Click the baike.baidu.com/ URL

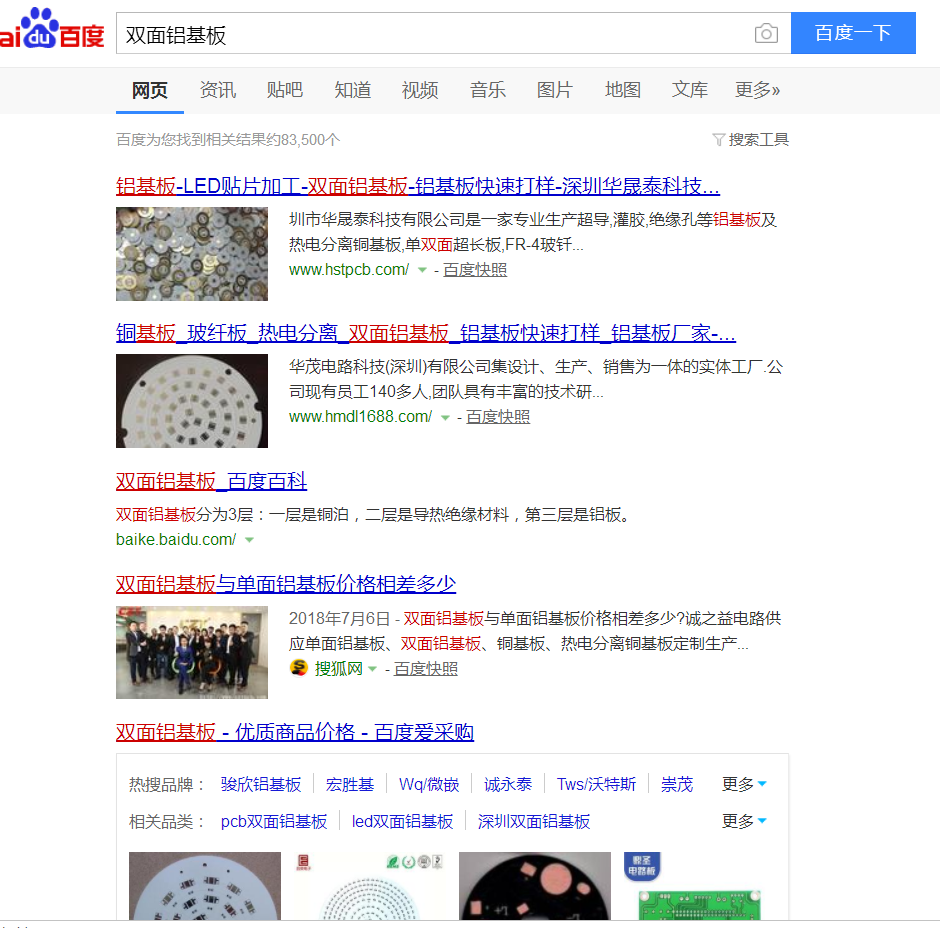(x=176, y=540)
